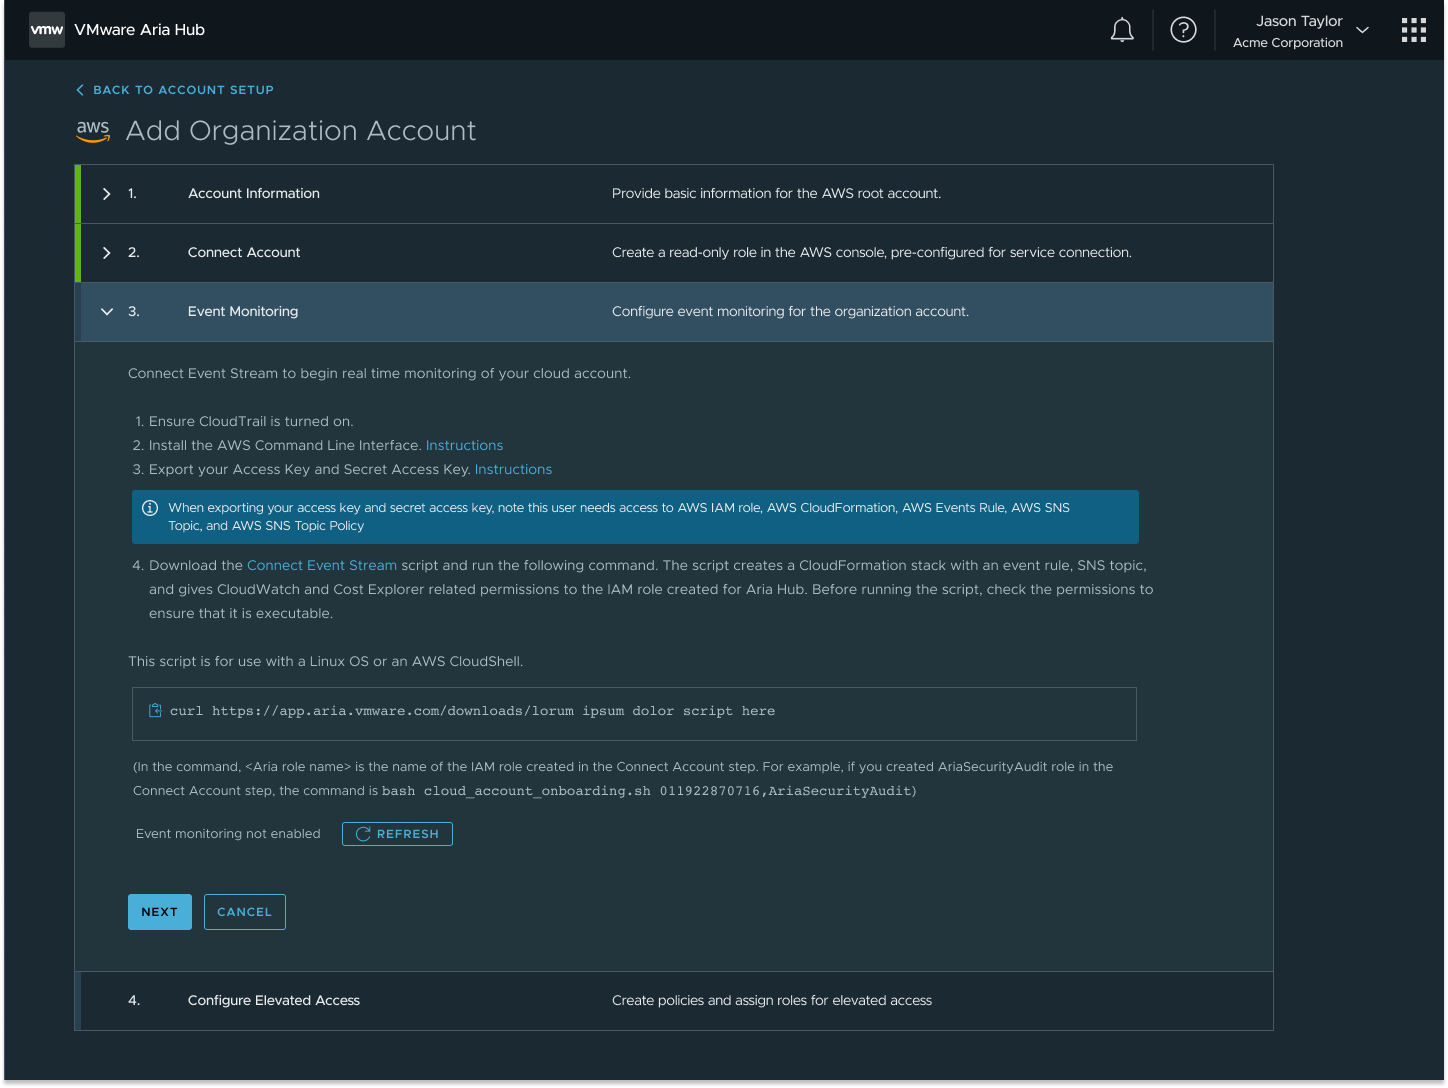The image size is (1448, 1088).
Task: Click the sample 'bash cloud_account_onboarding.sh' command text
Action: coord(648,791)
